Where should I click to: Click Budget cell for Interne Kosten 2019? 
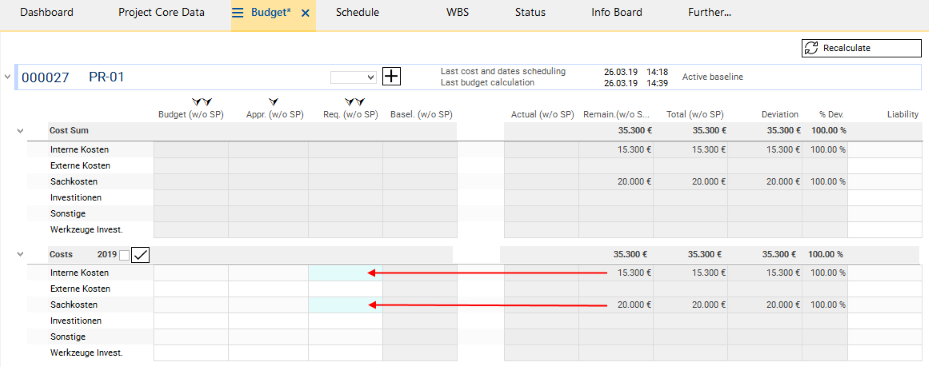tap(191, 273)
